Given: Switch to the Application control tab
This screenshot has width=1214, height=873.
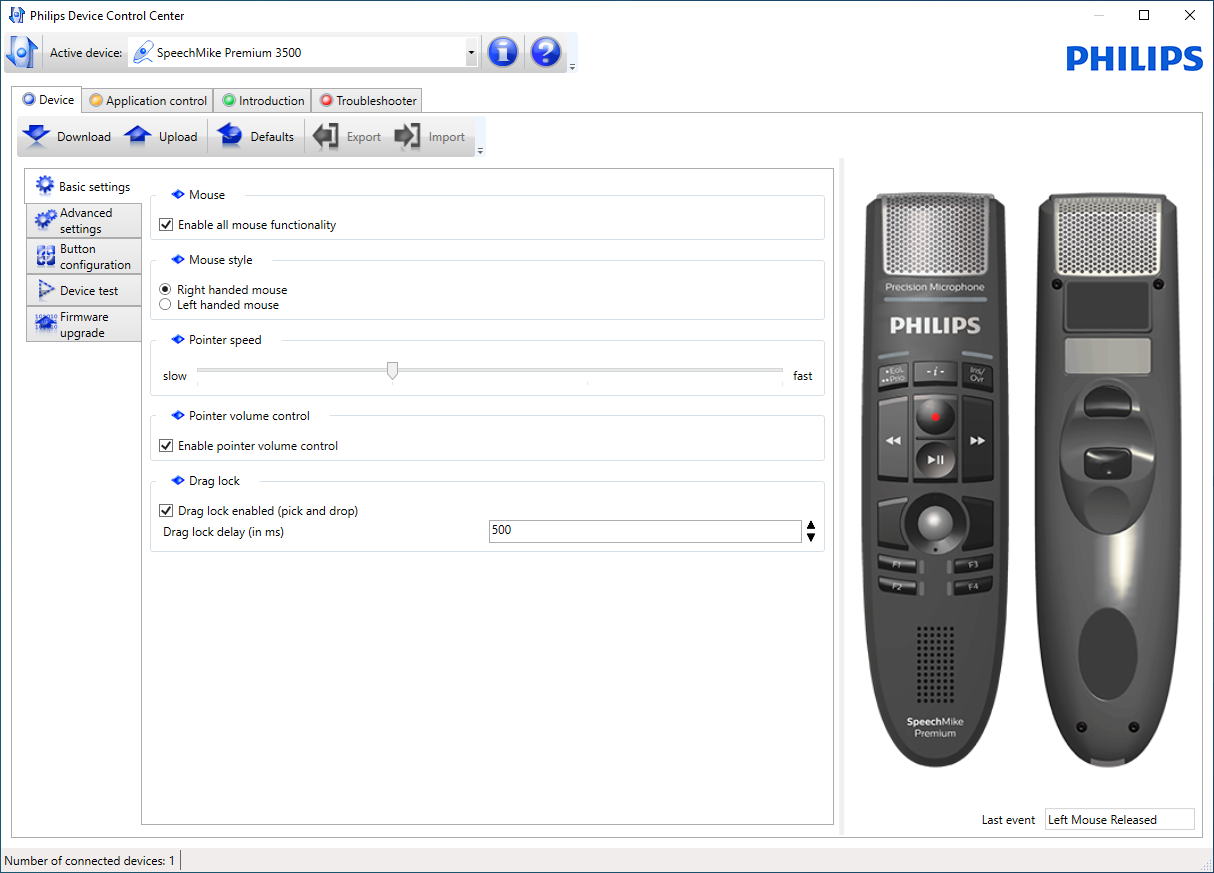Looking at the screenshot, I should pyautogui.click(x=147, y=101).
